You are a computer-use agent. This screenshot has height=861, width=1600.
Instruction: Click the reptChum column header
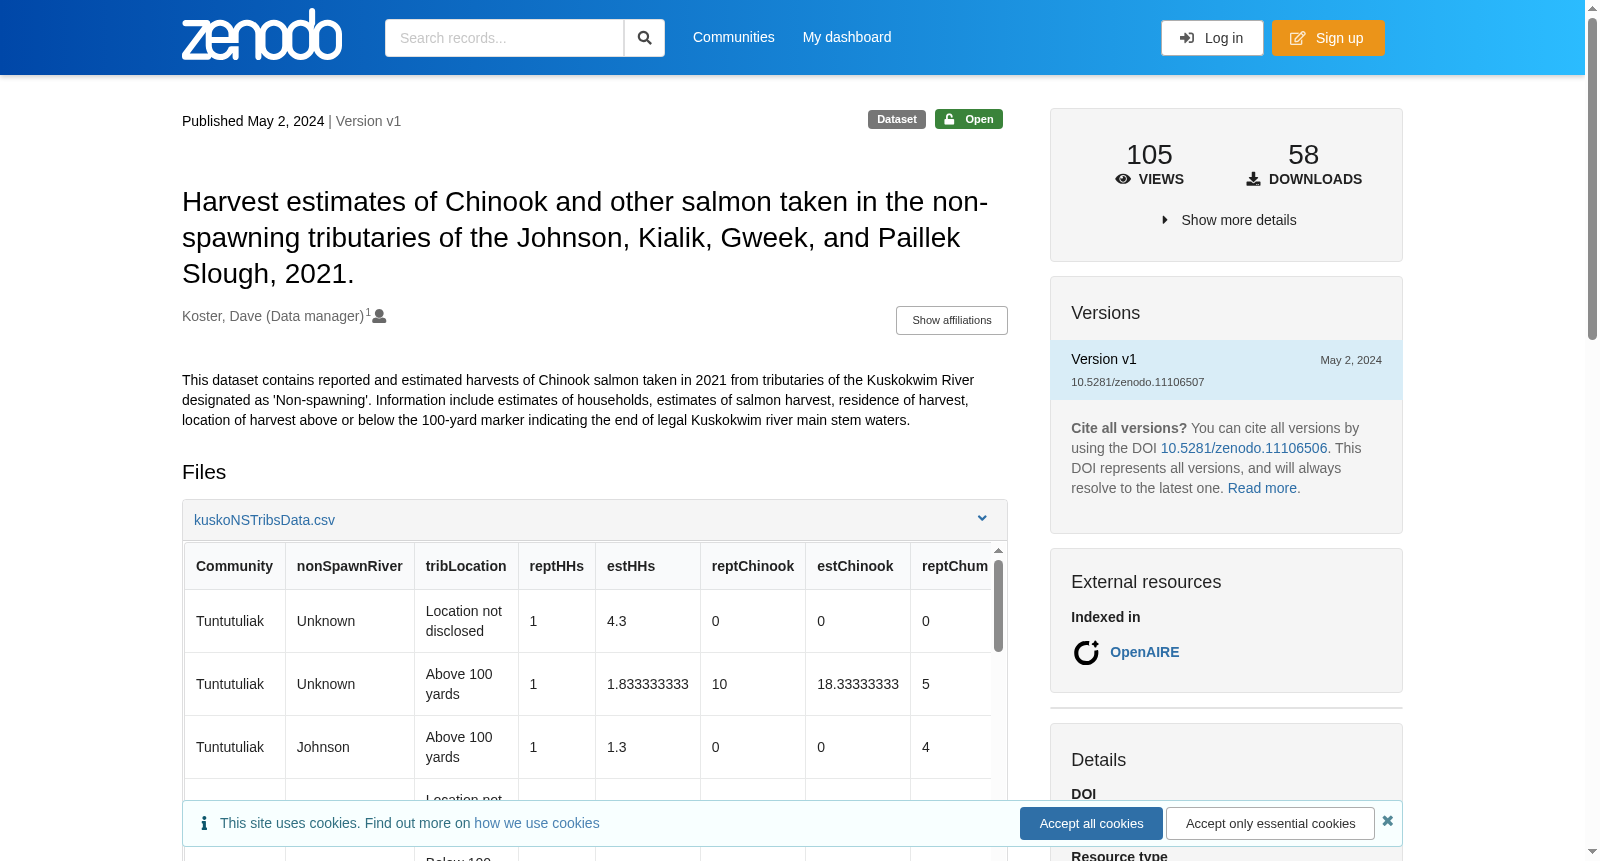point(951,566)
